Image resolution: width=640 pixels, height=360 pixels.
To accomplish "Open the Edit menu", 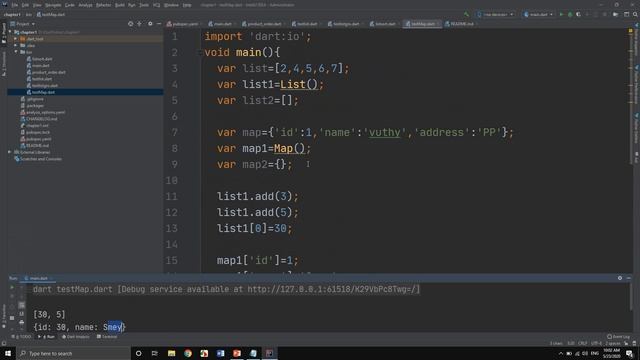I will coord(25,5).
